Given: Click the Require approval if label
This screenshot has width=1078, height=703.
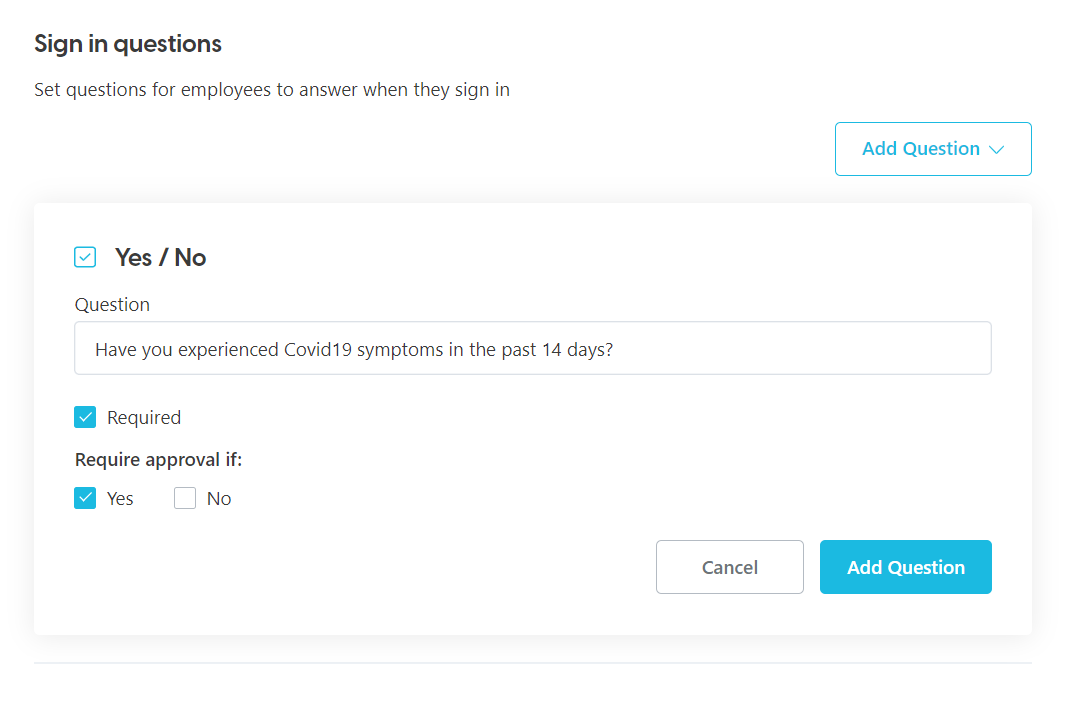Looking at the screenshot, I should pos(158,459).
